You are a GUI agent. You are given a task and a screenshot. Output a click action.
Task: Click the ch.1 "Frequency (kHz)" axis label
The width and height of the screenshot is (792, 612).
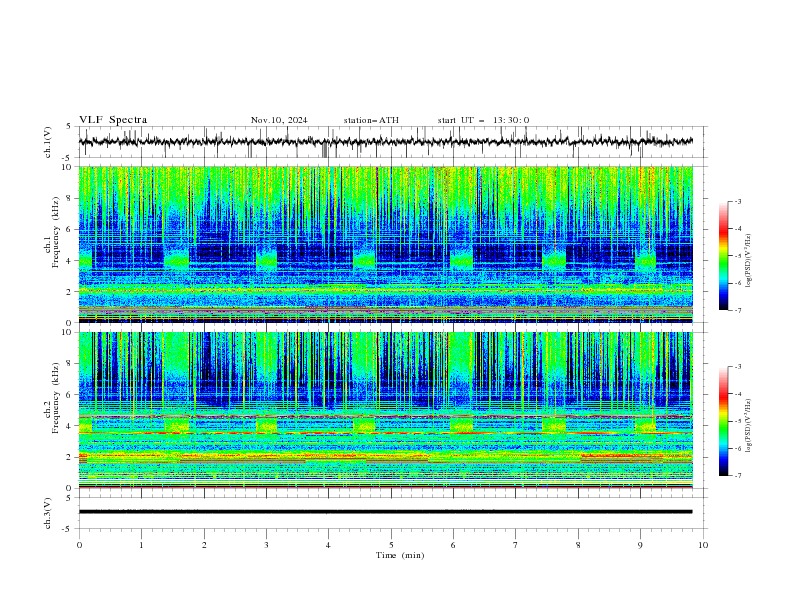click(56, 233)
